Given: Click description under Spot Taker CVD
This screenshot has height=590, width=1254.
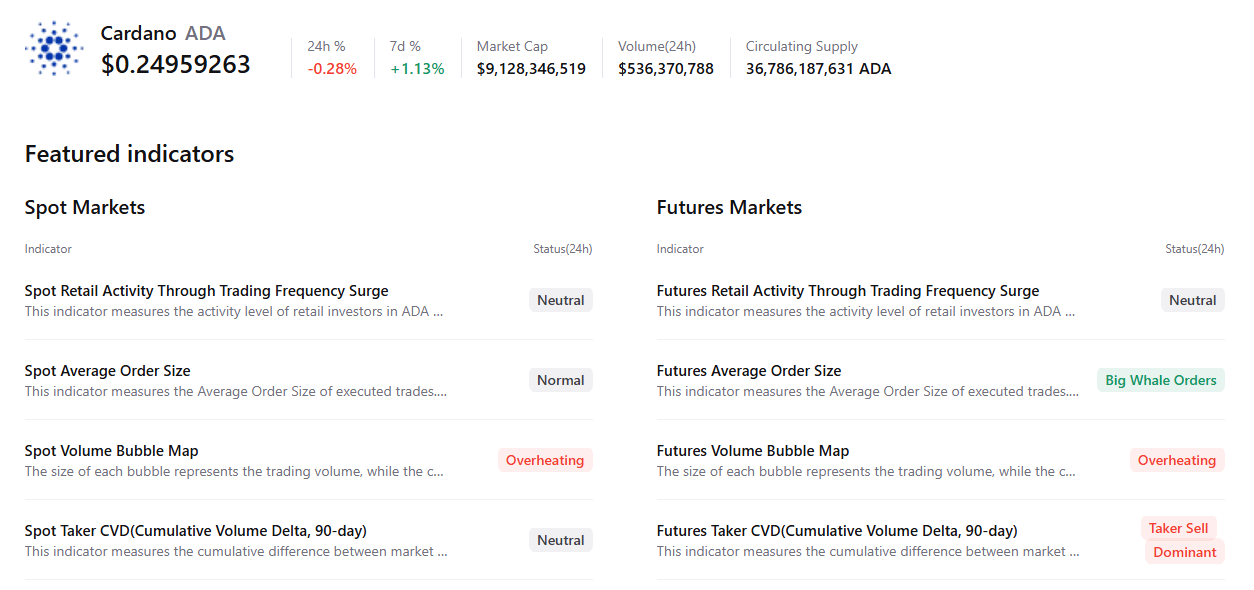Looking at the screenshot, I should click(x=236, y=551).
